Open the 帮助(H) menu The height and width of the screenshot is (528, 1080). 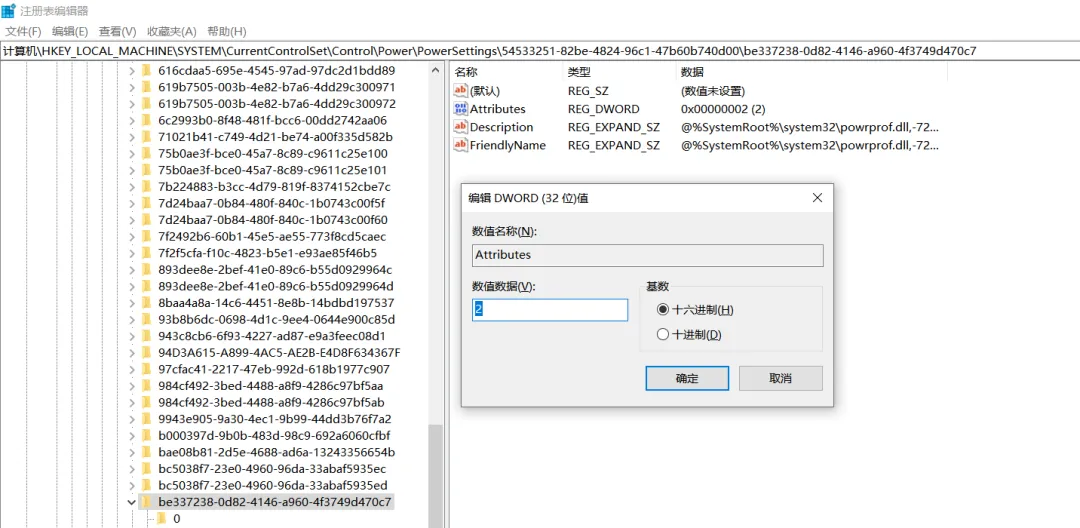[x=227, y=31]
